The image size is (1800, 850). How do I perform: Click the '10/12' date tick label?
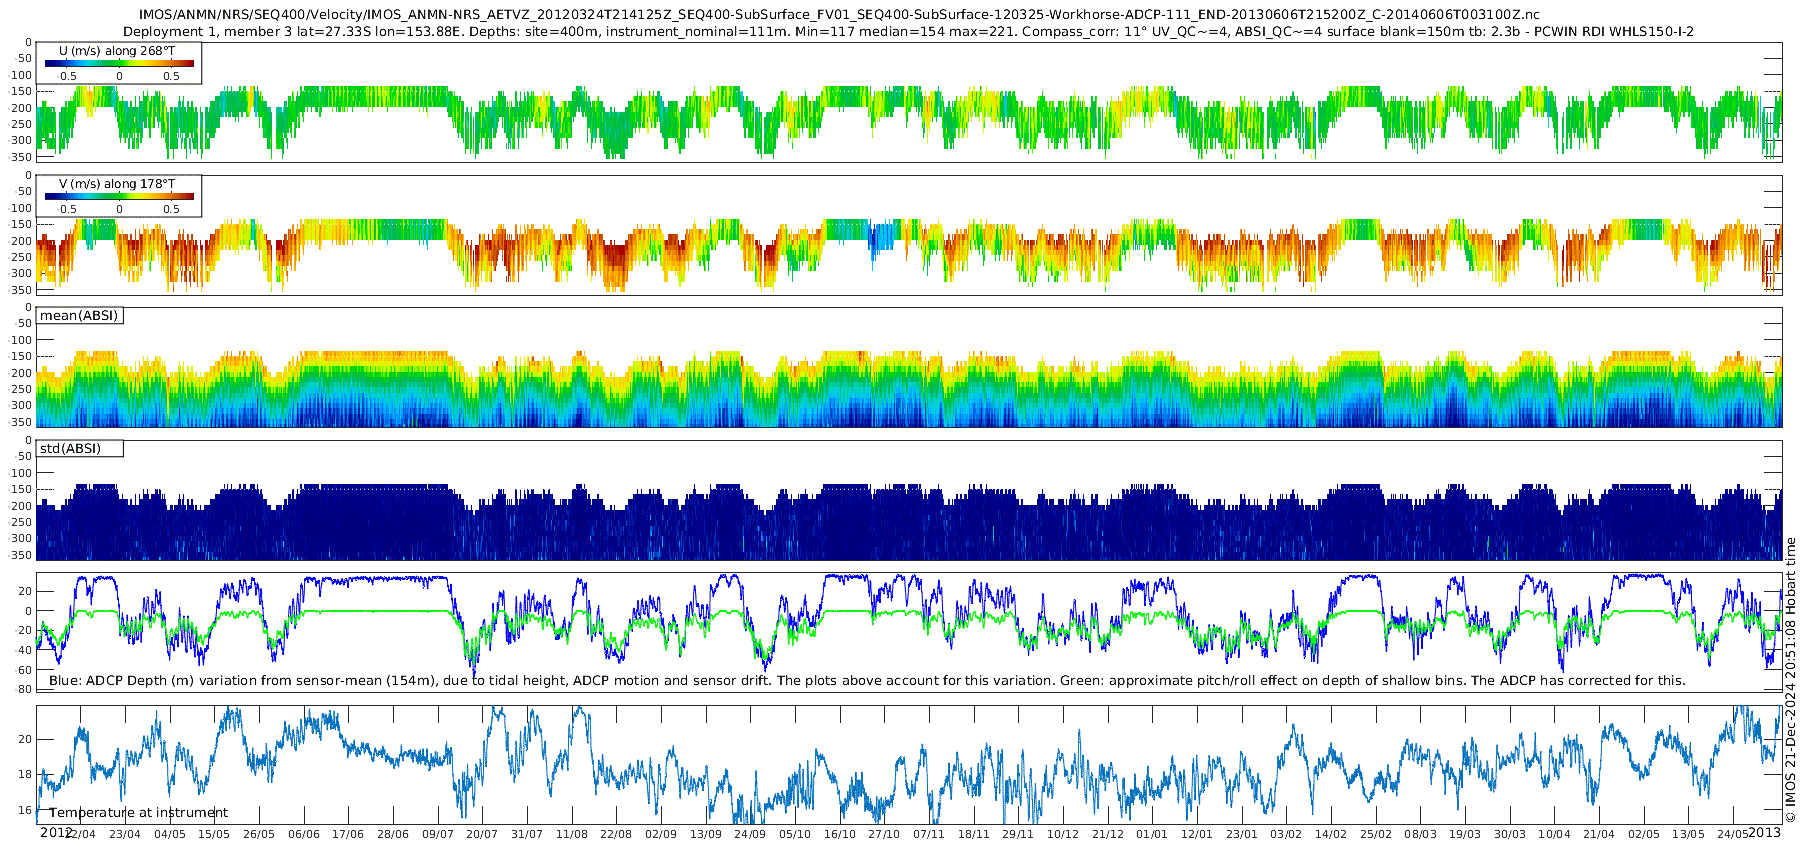coord(1063,834)
